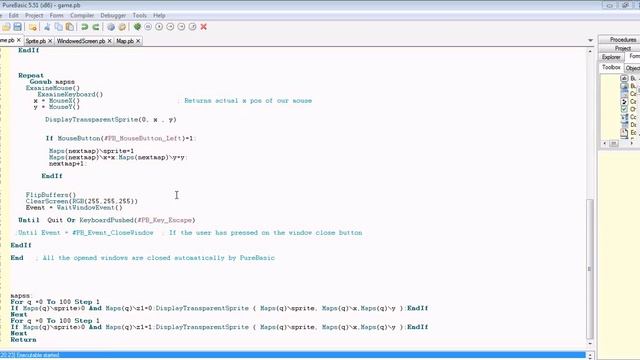Image resolution: width=640 pixels, height=360 pixels.
Task: Switch to the WindowedScreen.pb tab
Action: click(x=81, y=41)
